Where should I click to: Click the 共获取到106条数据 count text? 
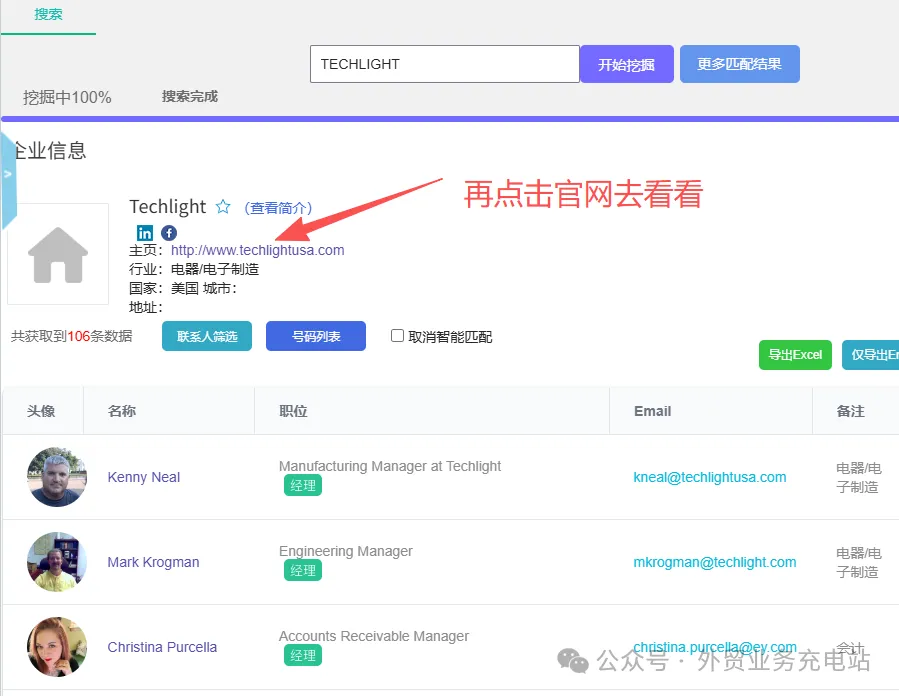pyautogui.click(x=72, y=336)
